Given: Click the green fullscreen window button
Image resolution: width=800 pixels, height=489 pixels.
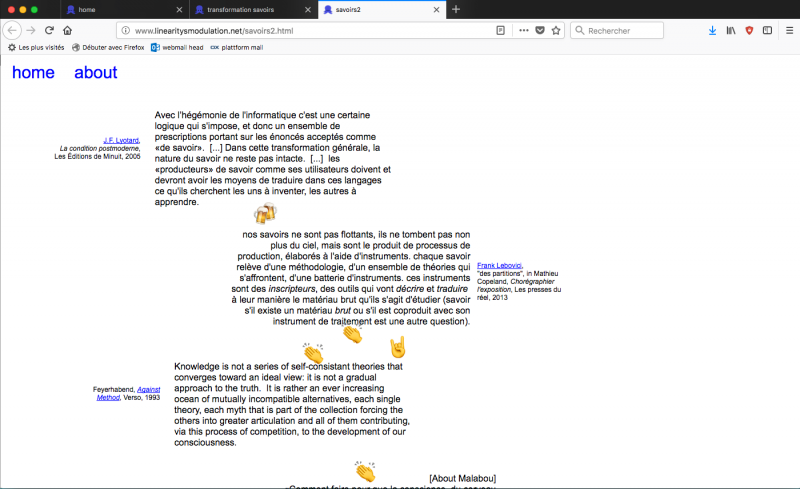Looking at the screenshot, I should click(x=34, y=10).
